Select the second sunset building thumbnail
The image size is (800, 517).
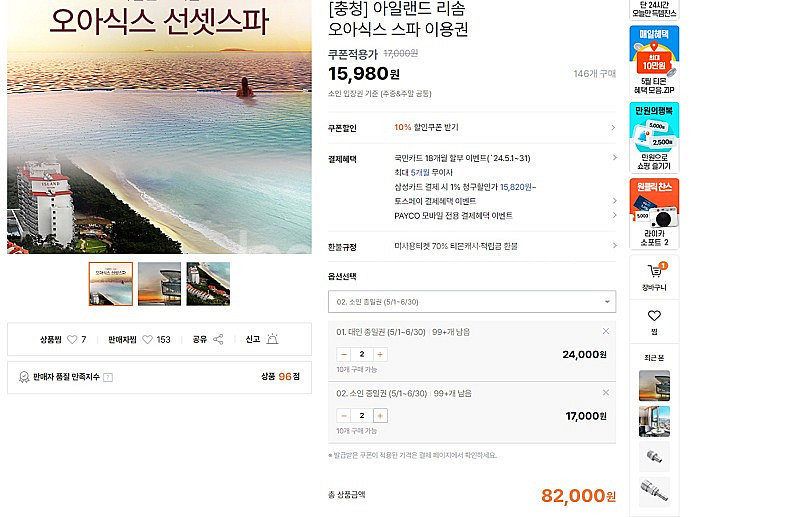tap(159, 284)
